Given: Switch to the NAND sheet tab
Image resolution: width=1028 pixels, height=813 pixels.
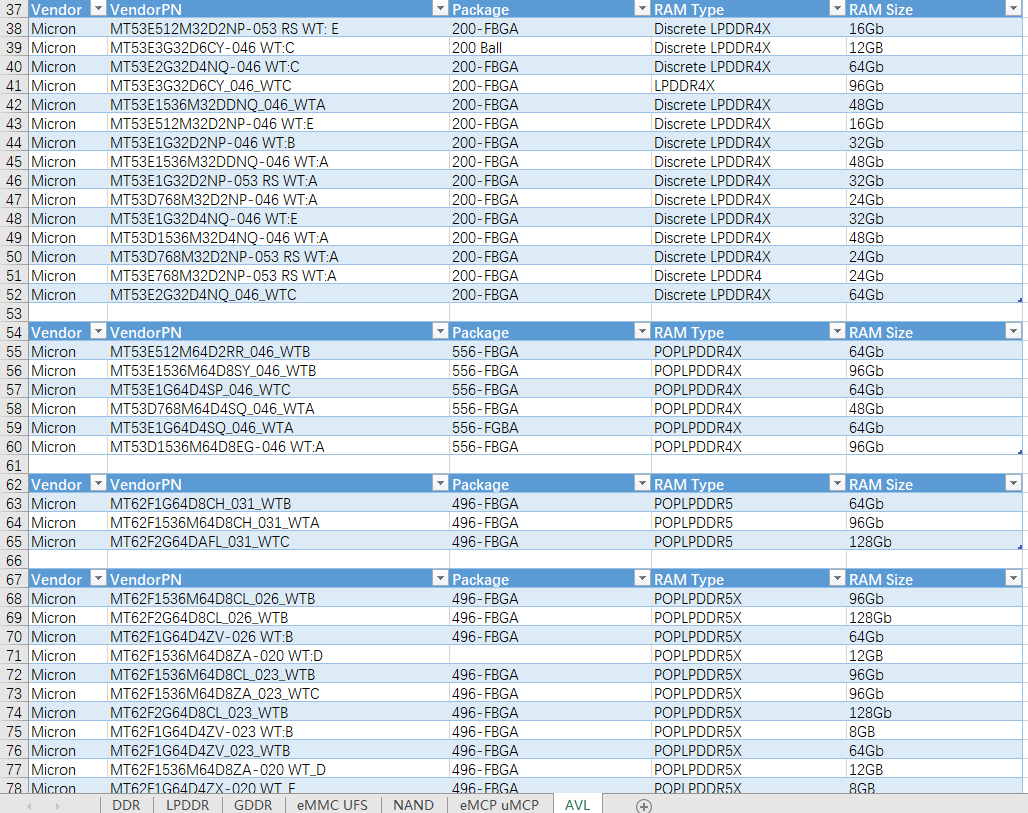Looking at the screenshot, I should 413,805.
